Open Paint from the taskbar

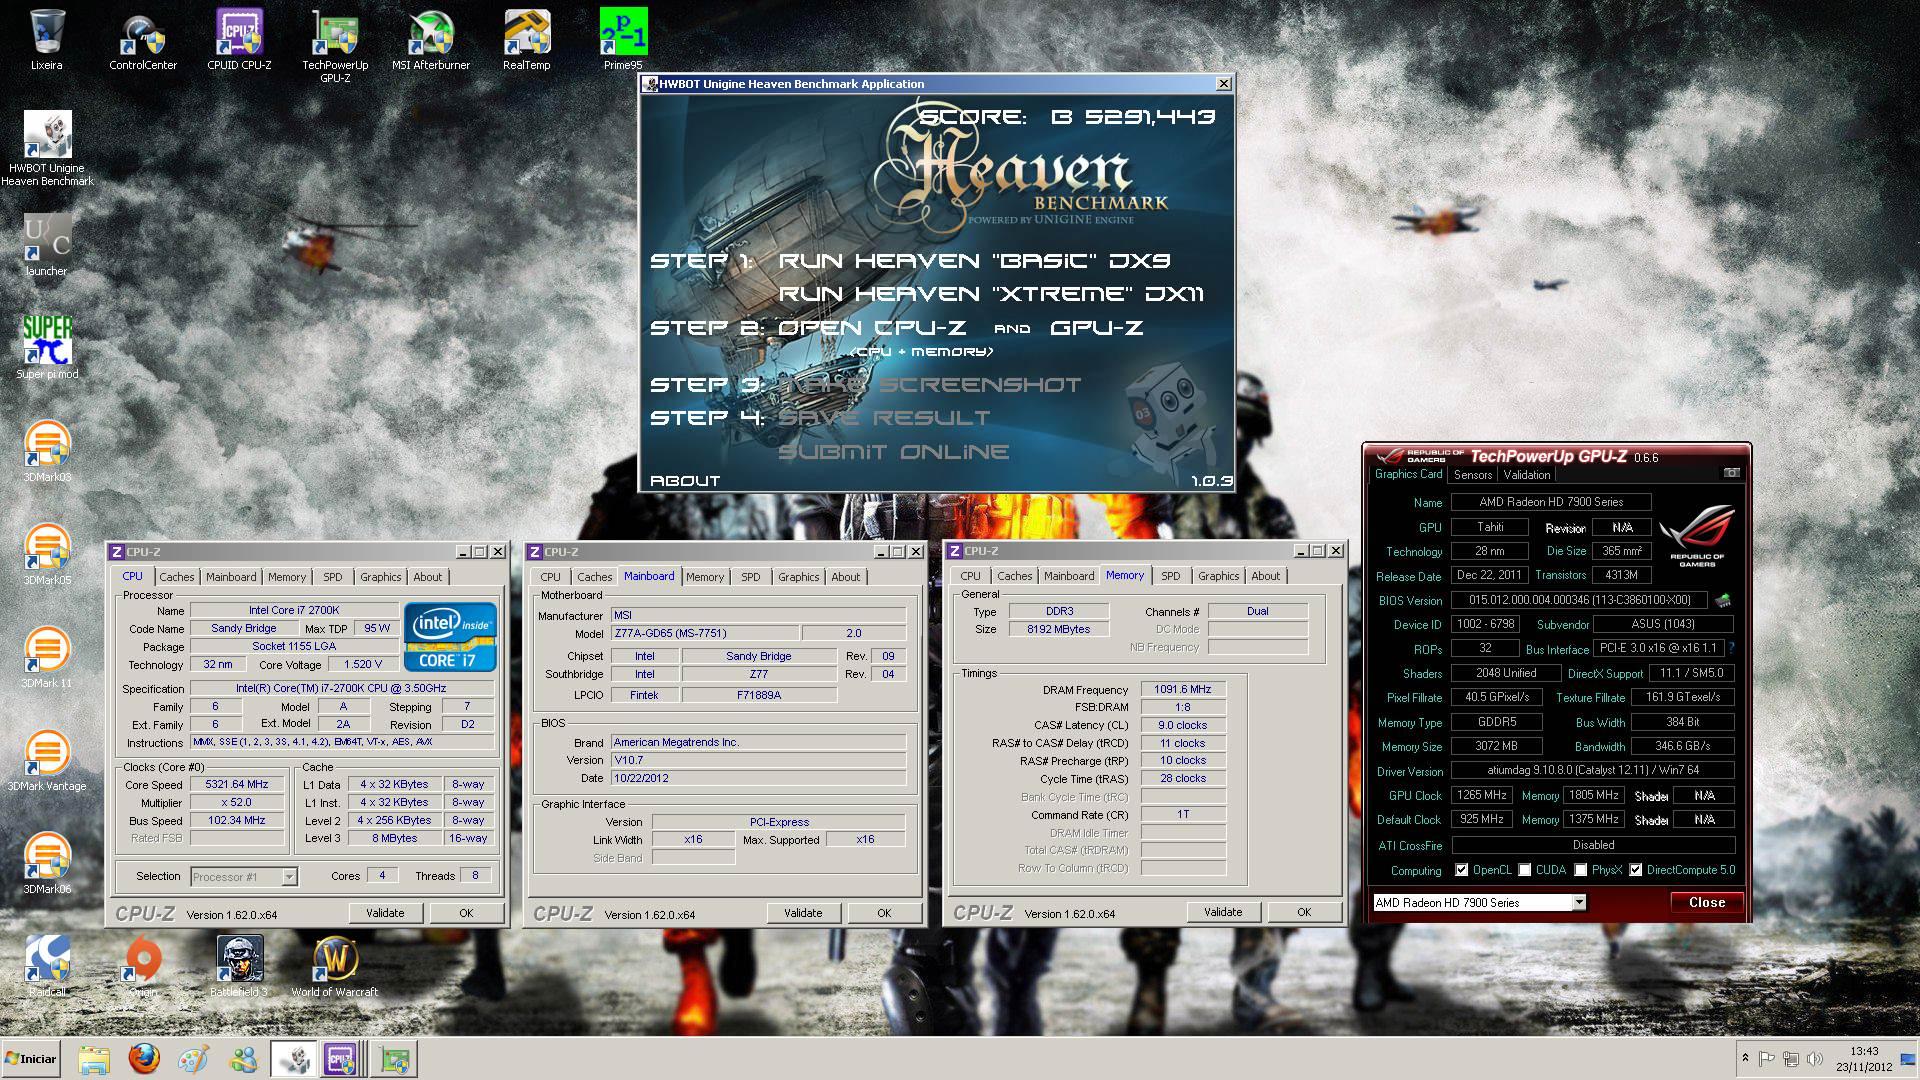point(194,1059)
